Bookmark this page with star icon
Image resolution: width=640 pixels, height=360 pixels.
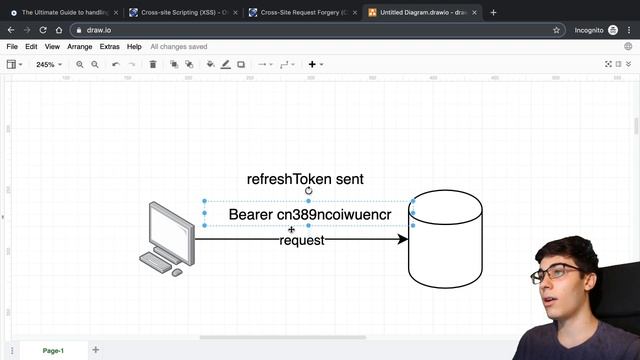click(556, 30)
